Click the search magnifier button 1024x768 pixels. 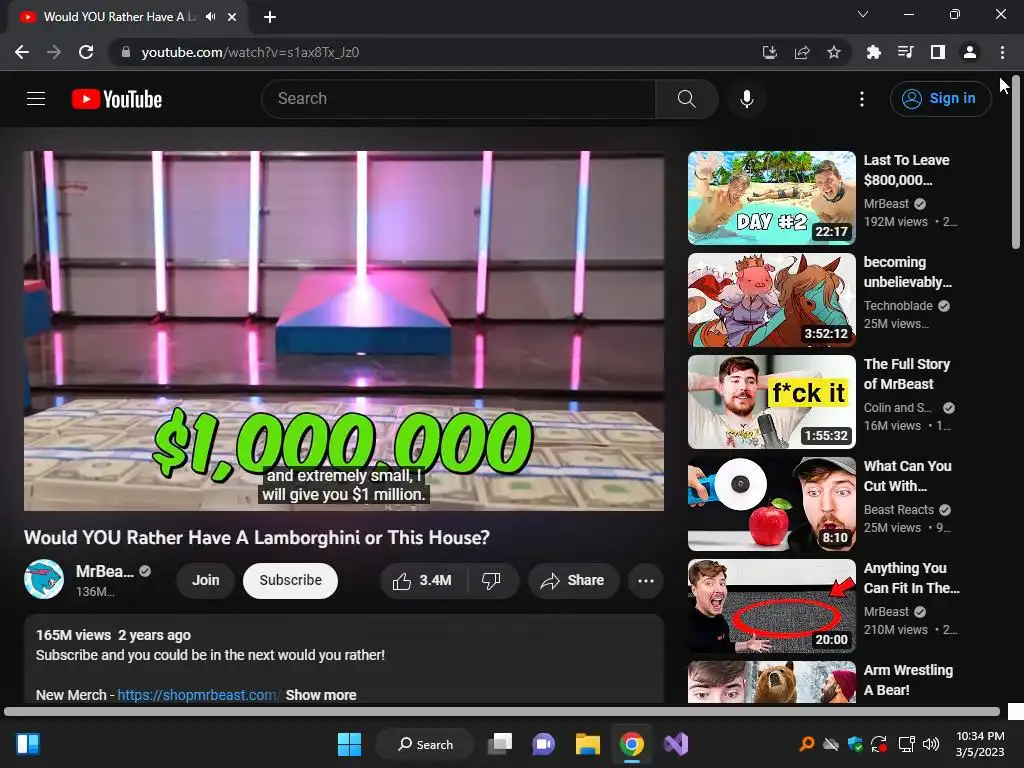[x=686, y=99]
